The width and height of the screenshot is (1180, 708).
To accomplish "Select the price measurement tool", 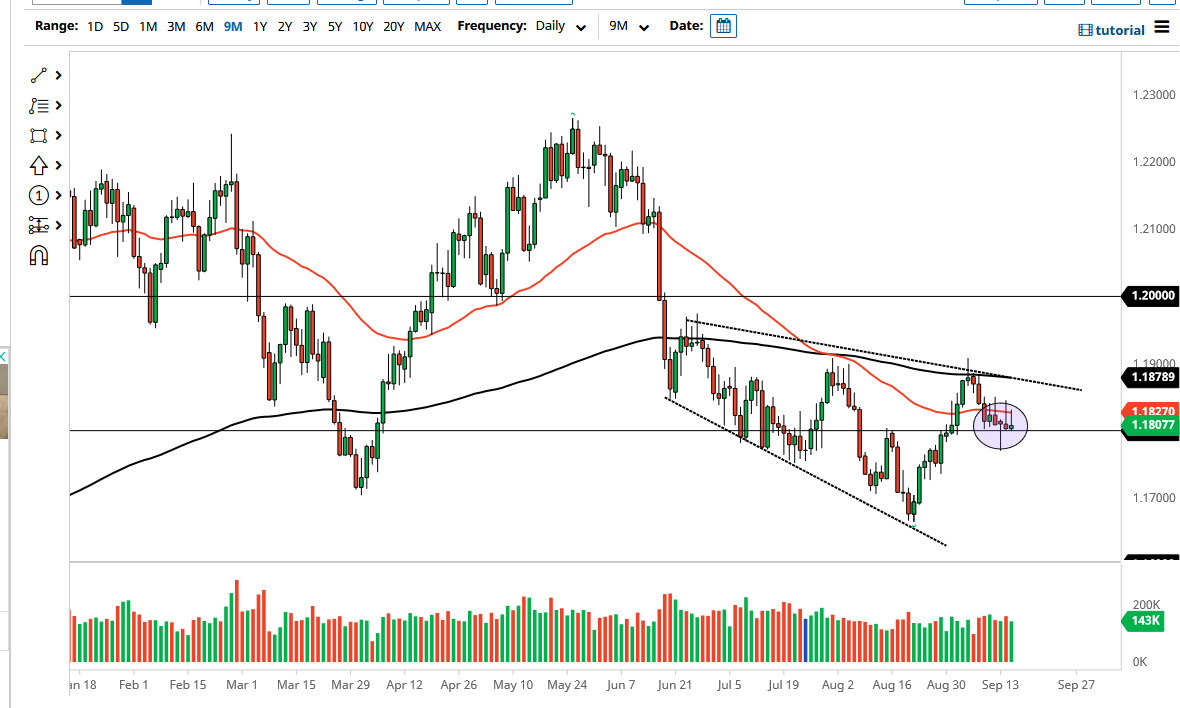I will [x=39, y=225].
